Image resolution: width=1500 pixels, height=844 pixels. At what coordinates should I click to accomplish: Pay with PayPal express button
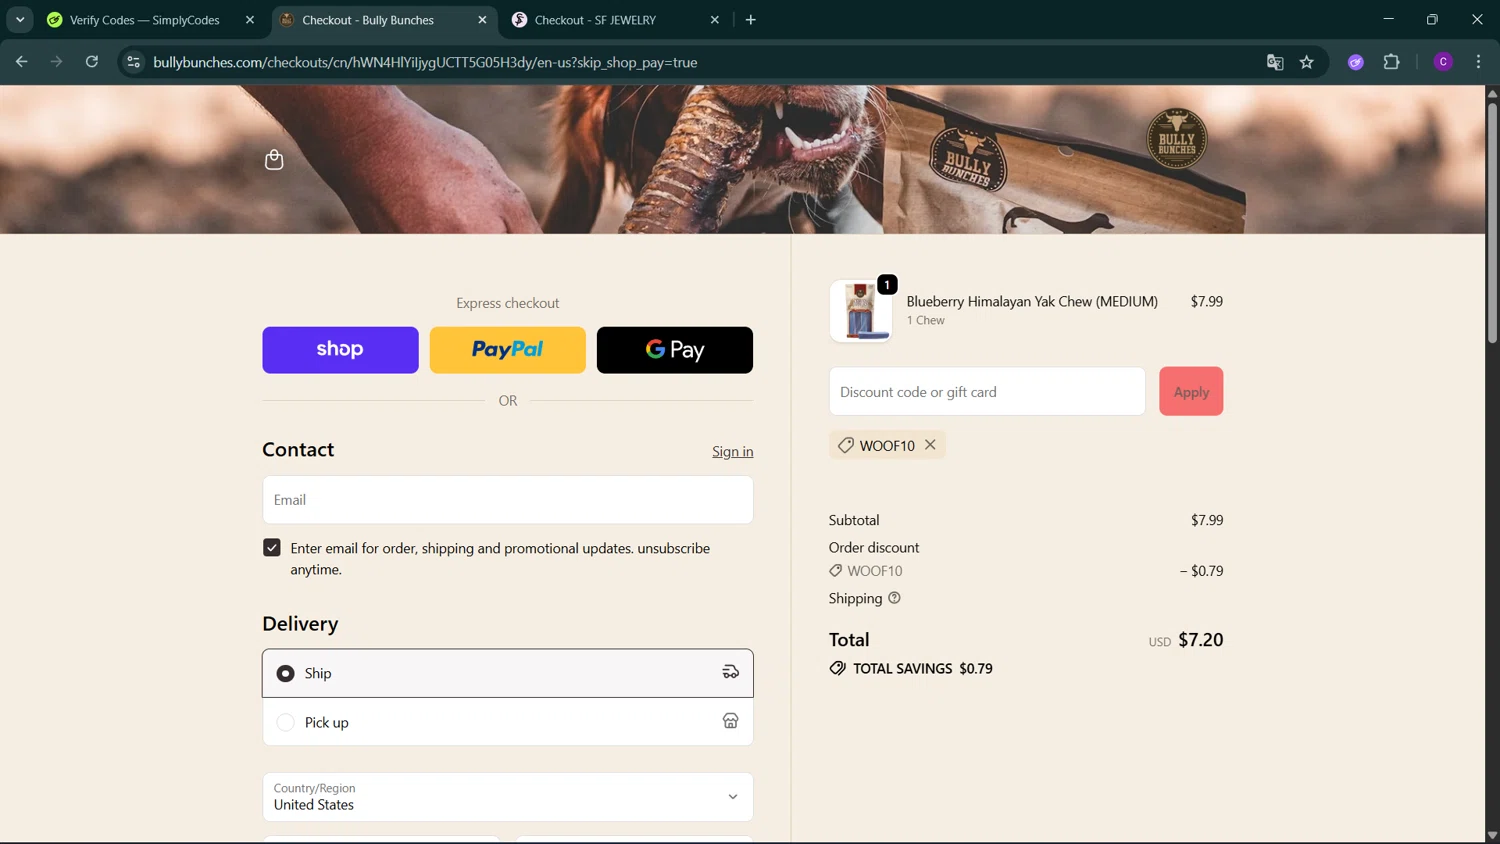coord(507,350)
